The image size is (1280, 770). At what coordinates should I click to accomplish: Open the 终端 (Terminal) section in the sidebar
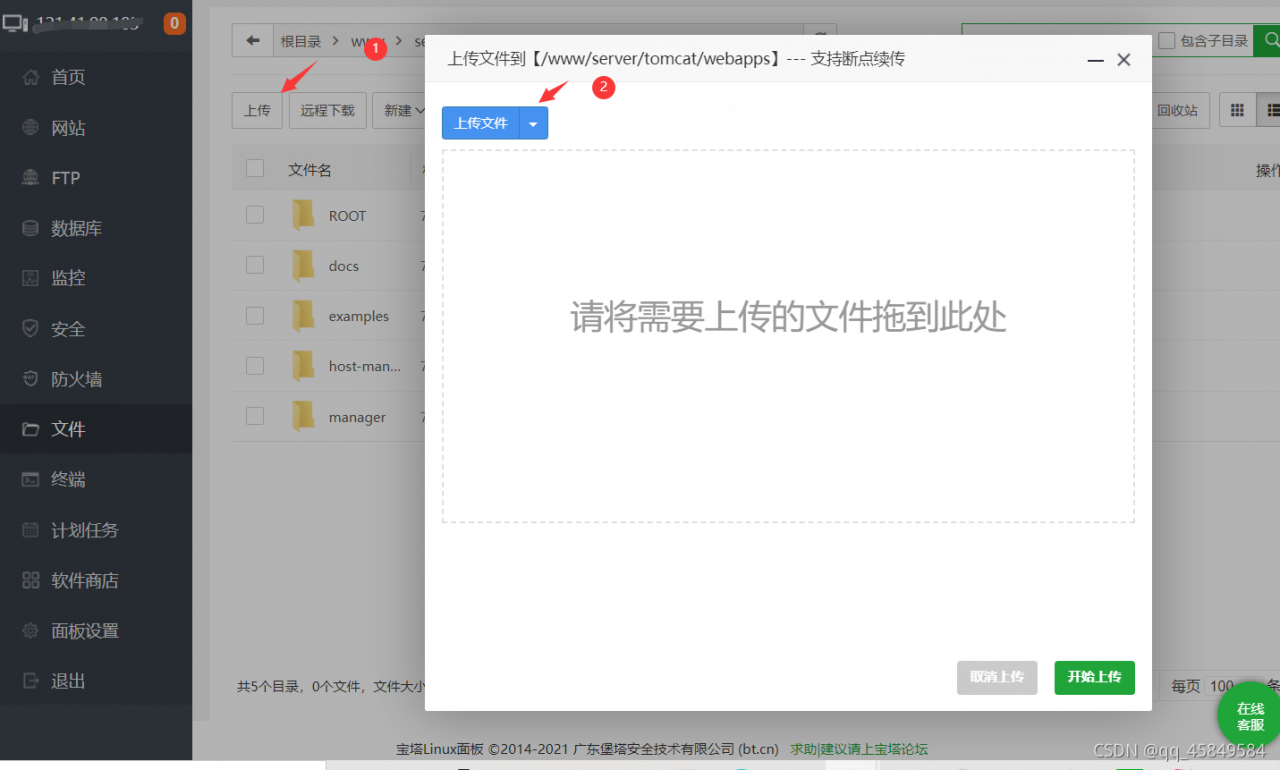click(68, 479)
